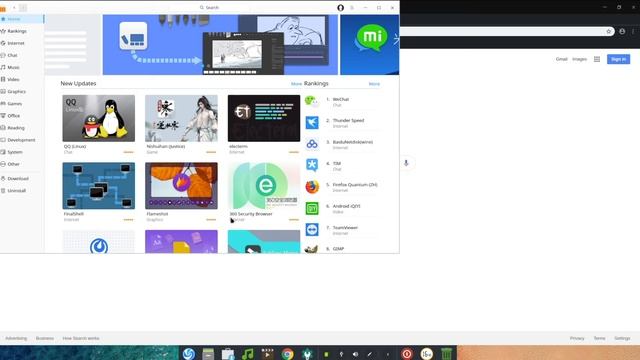Image resolution: width=640 pixels, height=360 pixels.
Task: Launch the movie player from the dock
Action: tap(267, 354)
